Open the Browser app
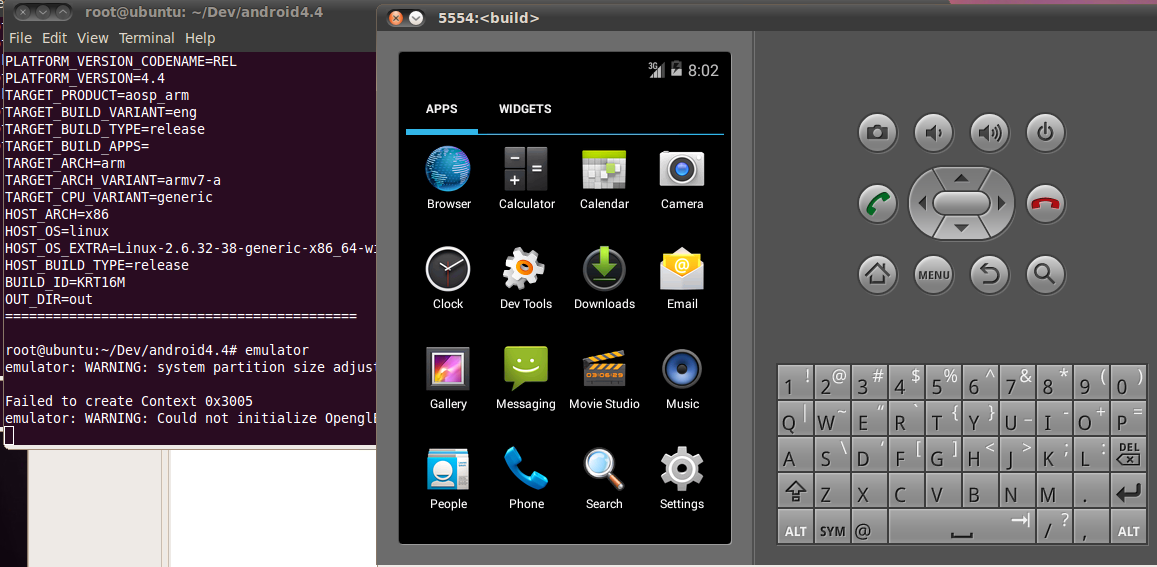The height and width of the screenshot is (567, 1157). [449, 178]
